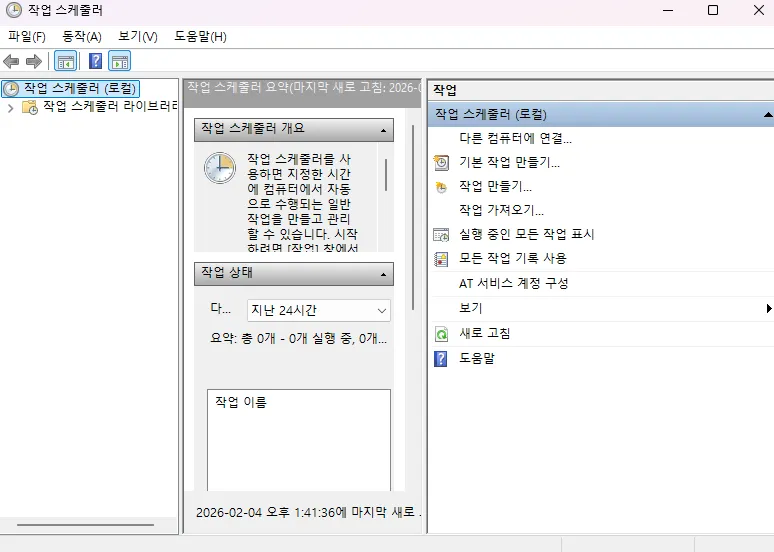Open the 보기(V) menu
Image resolution: width=774 pixels, height=552 pixels.
pyautogui.click(x=138, y=37)
